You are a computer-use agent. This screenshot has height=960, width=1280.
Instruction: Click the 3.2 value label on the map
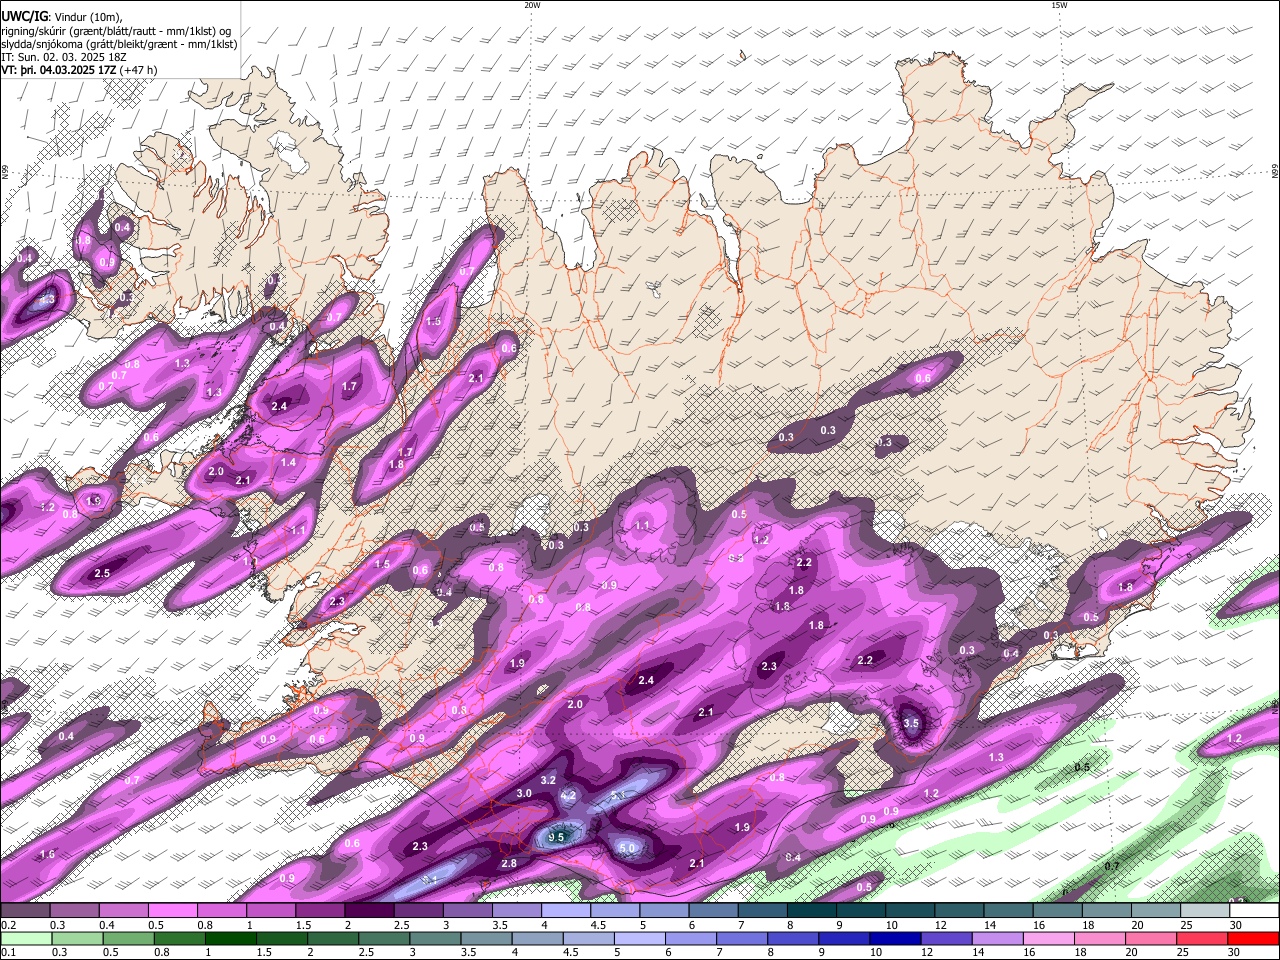coord(548,780)
